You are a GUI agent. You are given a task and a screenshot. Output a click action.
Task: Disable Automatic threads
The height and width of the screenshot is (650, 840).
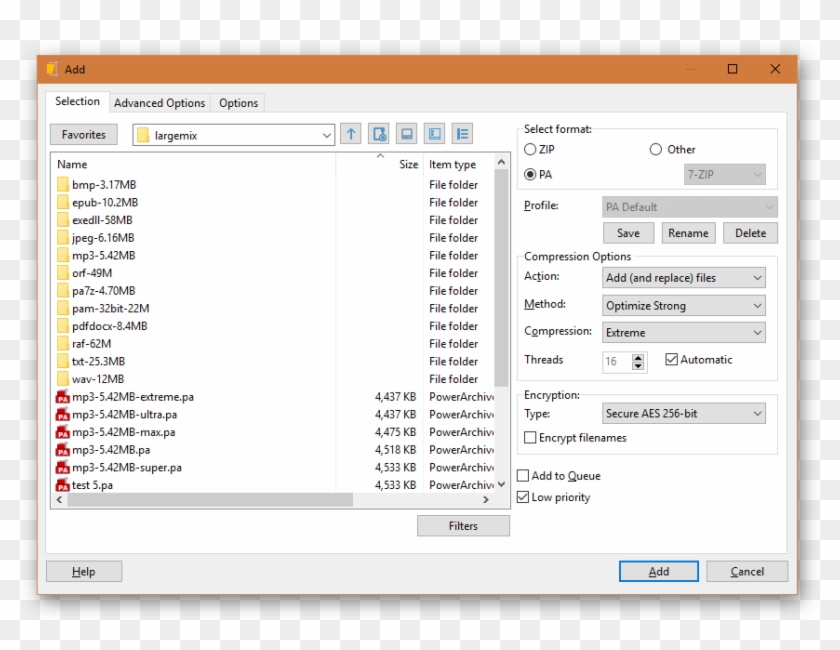pos(670,359)
